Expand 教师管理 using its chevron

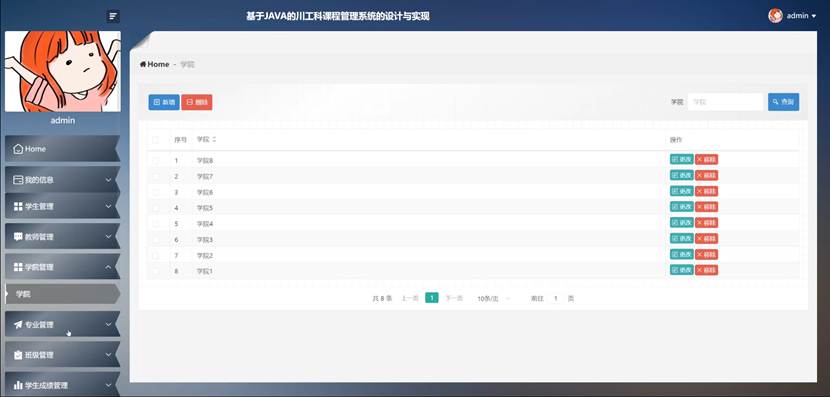tap(108, 237)
